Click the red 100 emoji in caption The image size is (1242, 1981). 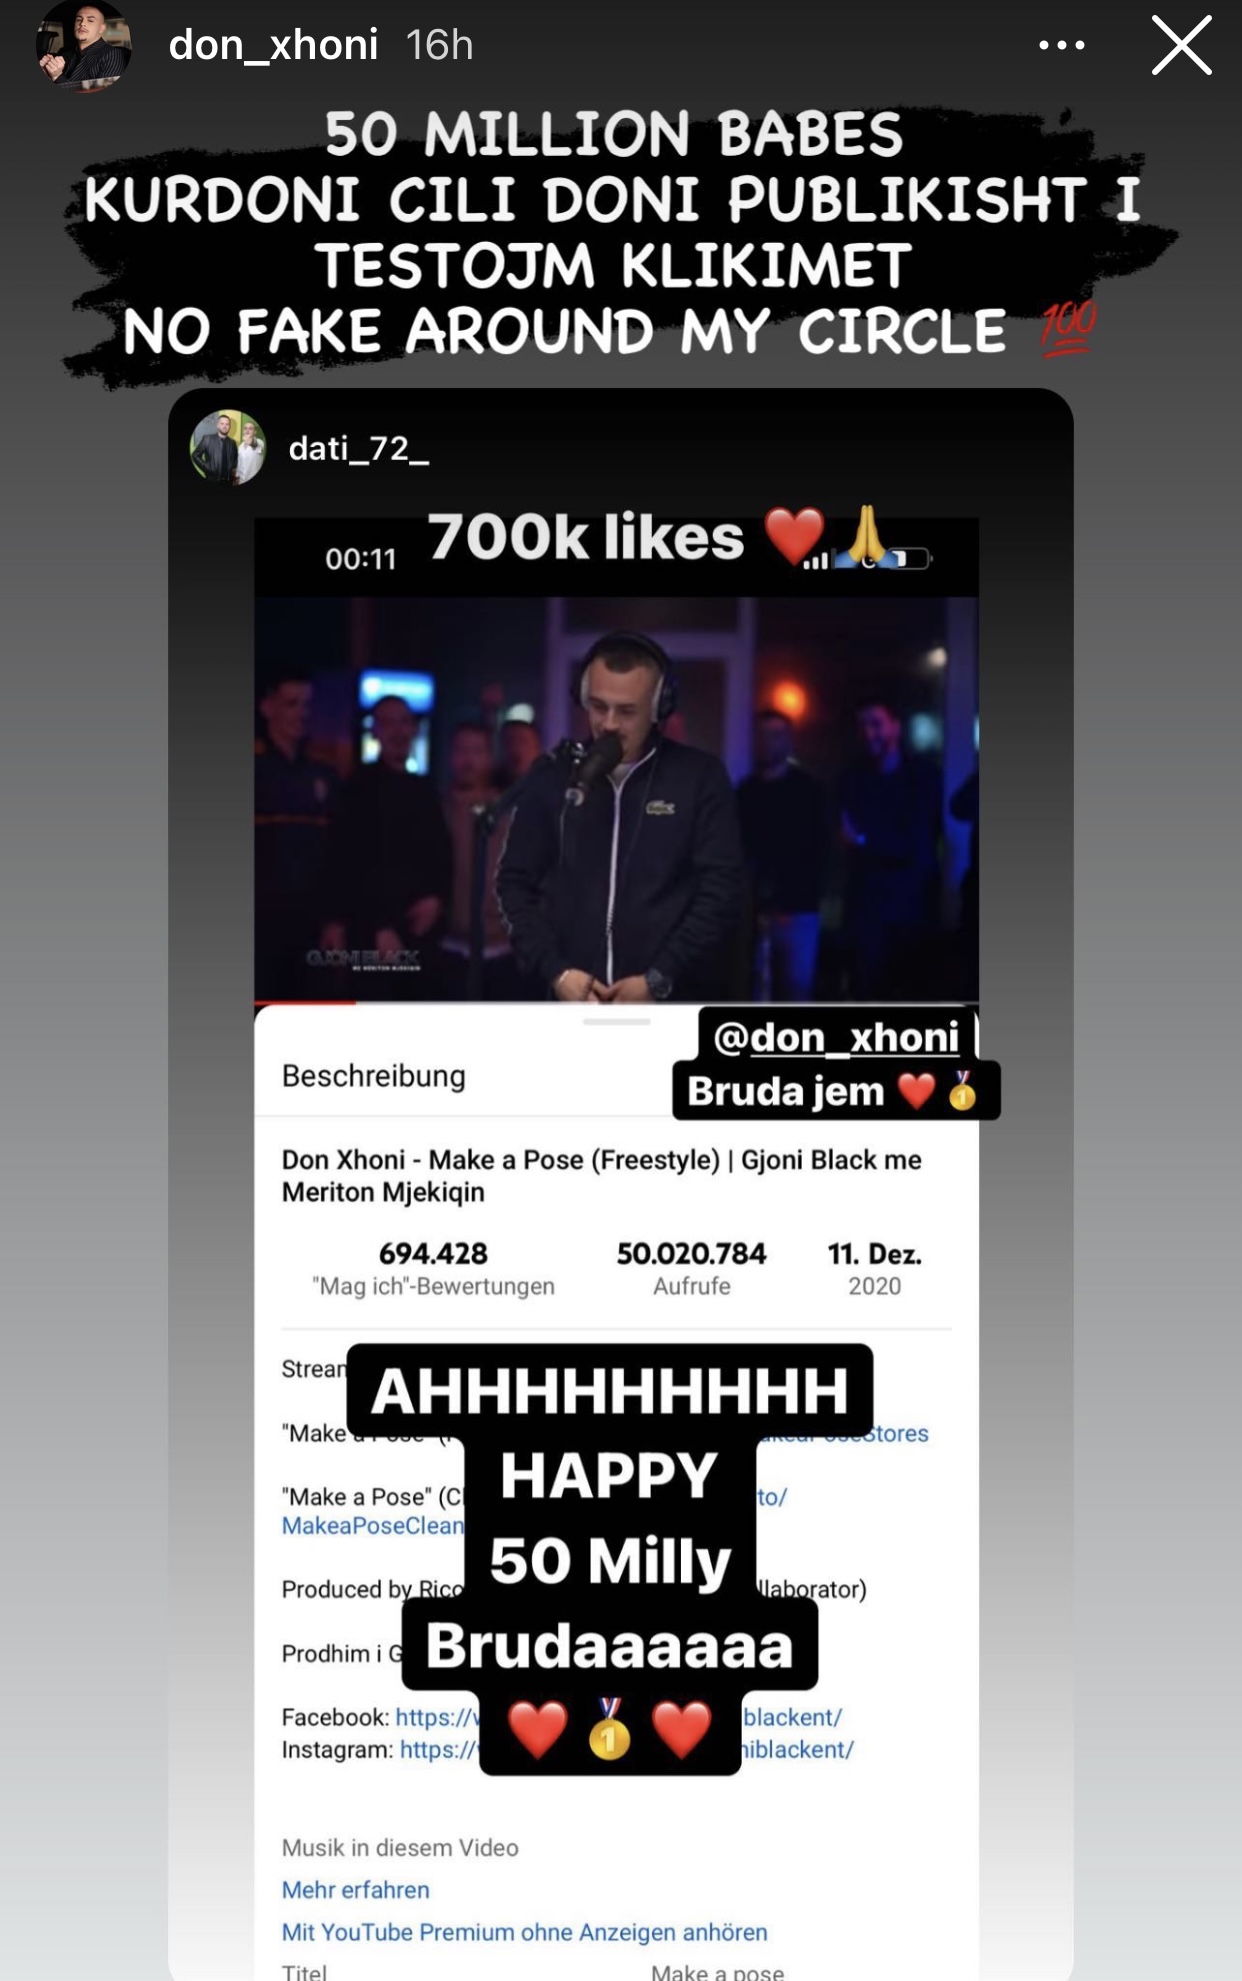pyautogui.click(x=1068, y=330)
